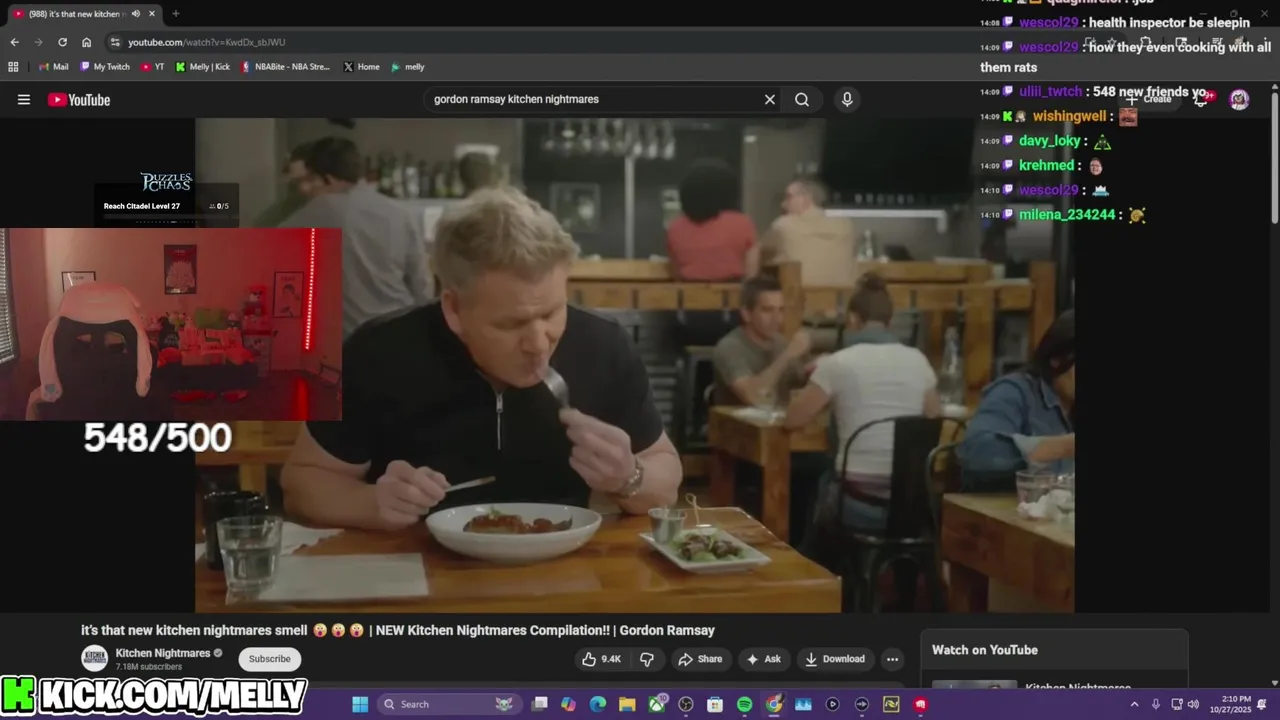The width and height of the screenshot is (1280, 720).
Task: Open File Explorer from the taskbar
Action: point(627,704)
